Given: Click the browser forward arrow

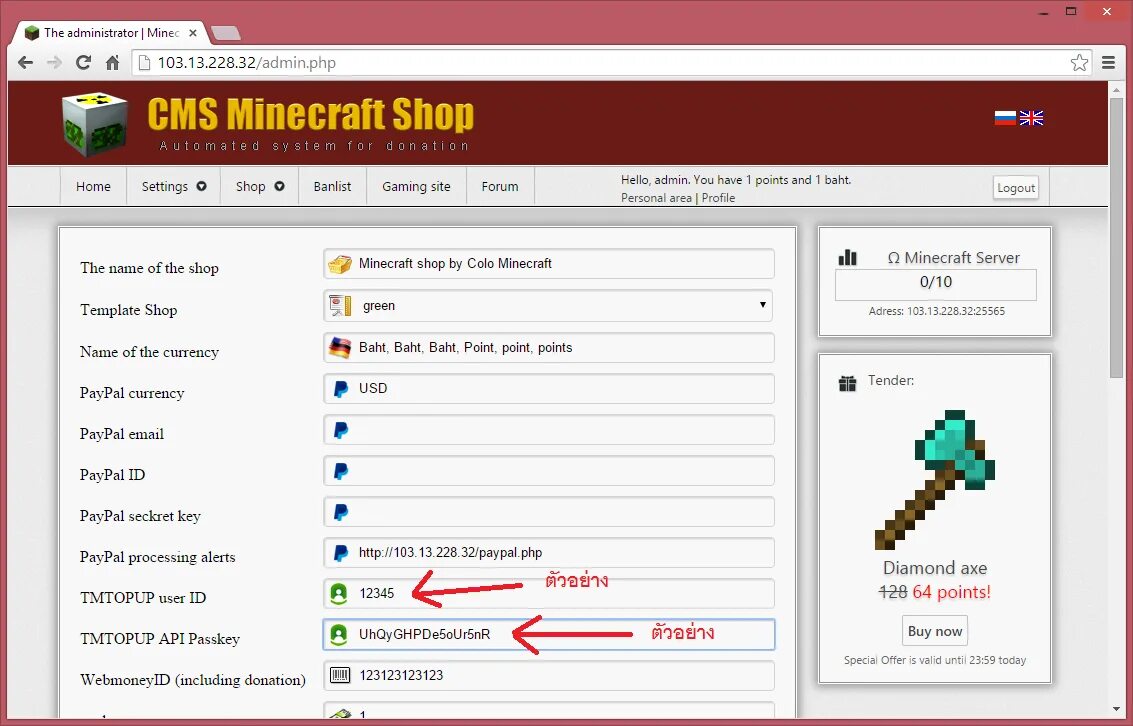Looking at the screenshot, I should (x=54, y=63).
